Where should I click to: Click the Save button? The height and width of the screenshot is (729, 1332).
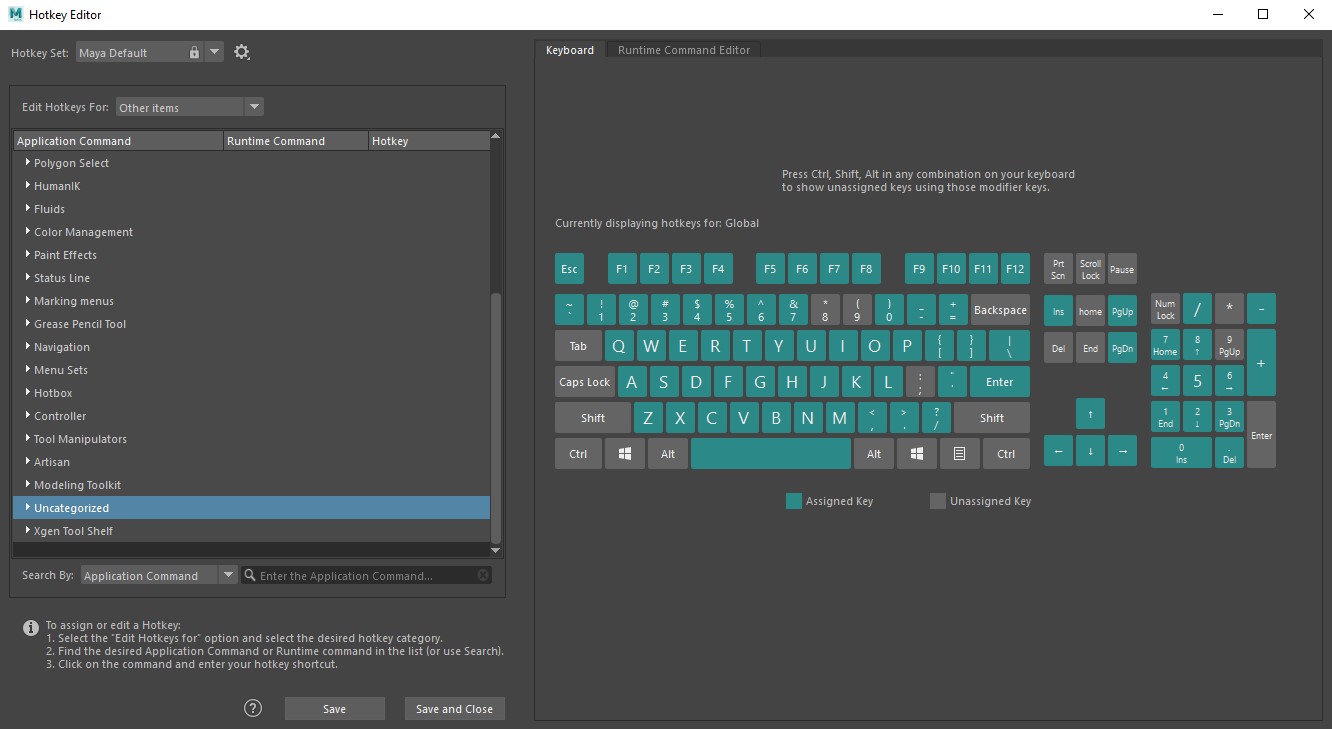334,708
